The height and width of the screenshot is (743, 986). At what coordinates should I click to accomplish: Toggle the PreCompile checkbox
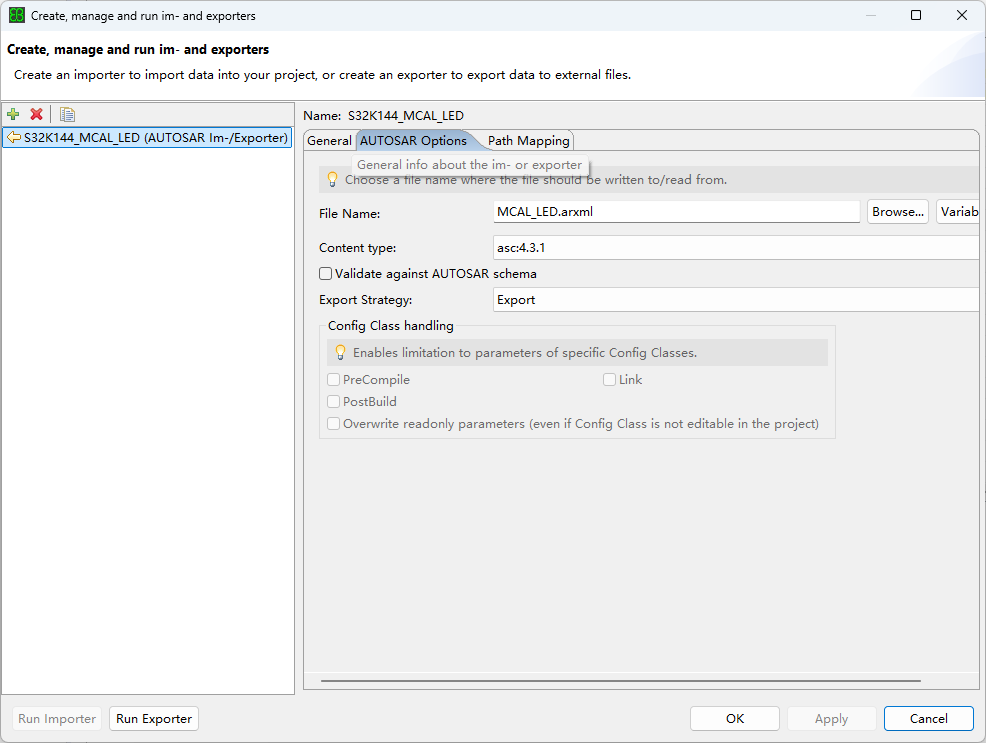334,380
